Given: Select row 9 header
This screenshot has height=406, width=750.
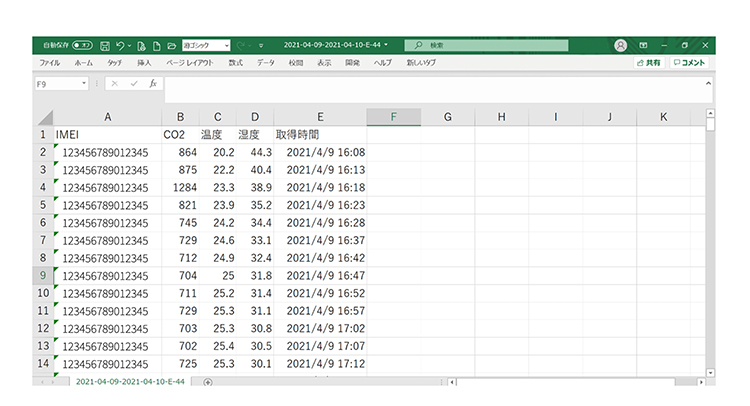Looking at the screenshot, I should [43, 276].
